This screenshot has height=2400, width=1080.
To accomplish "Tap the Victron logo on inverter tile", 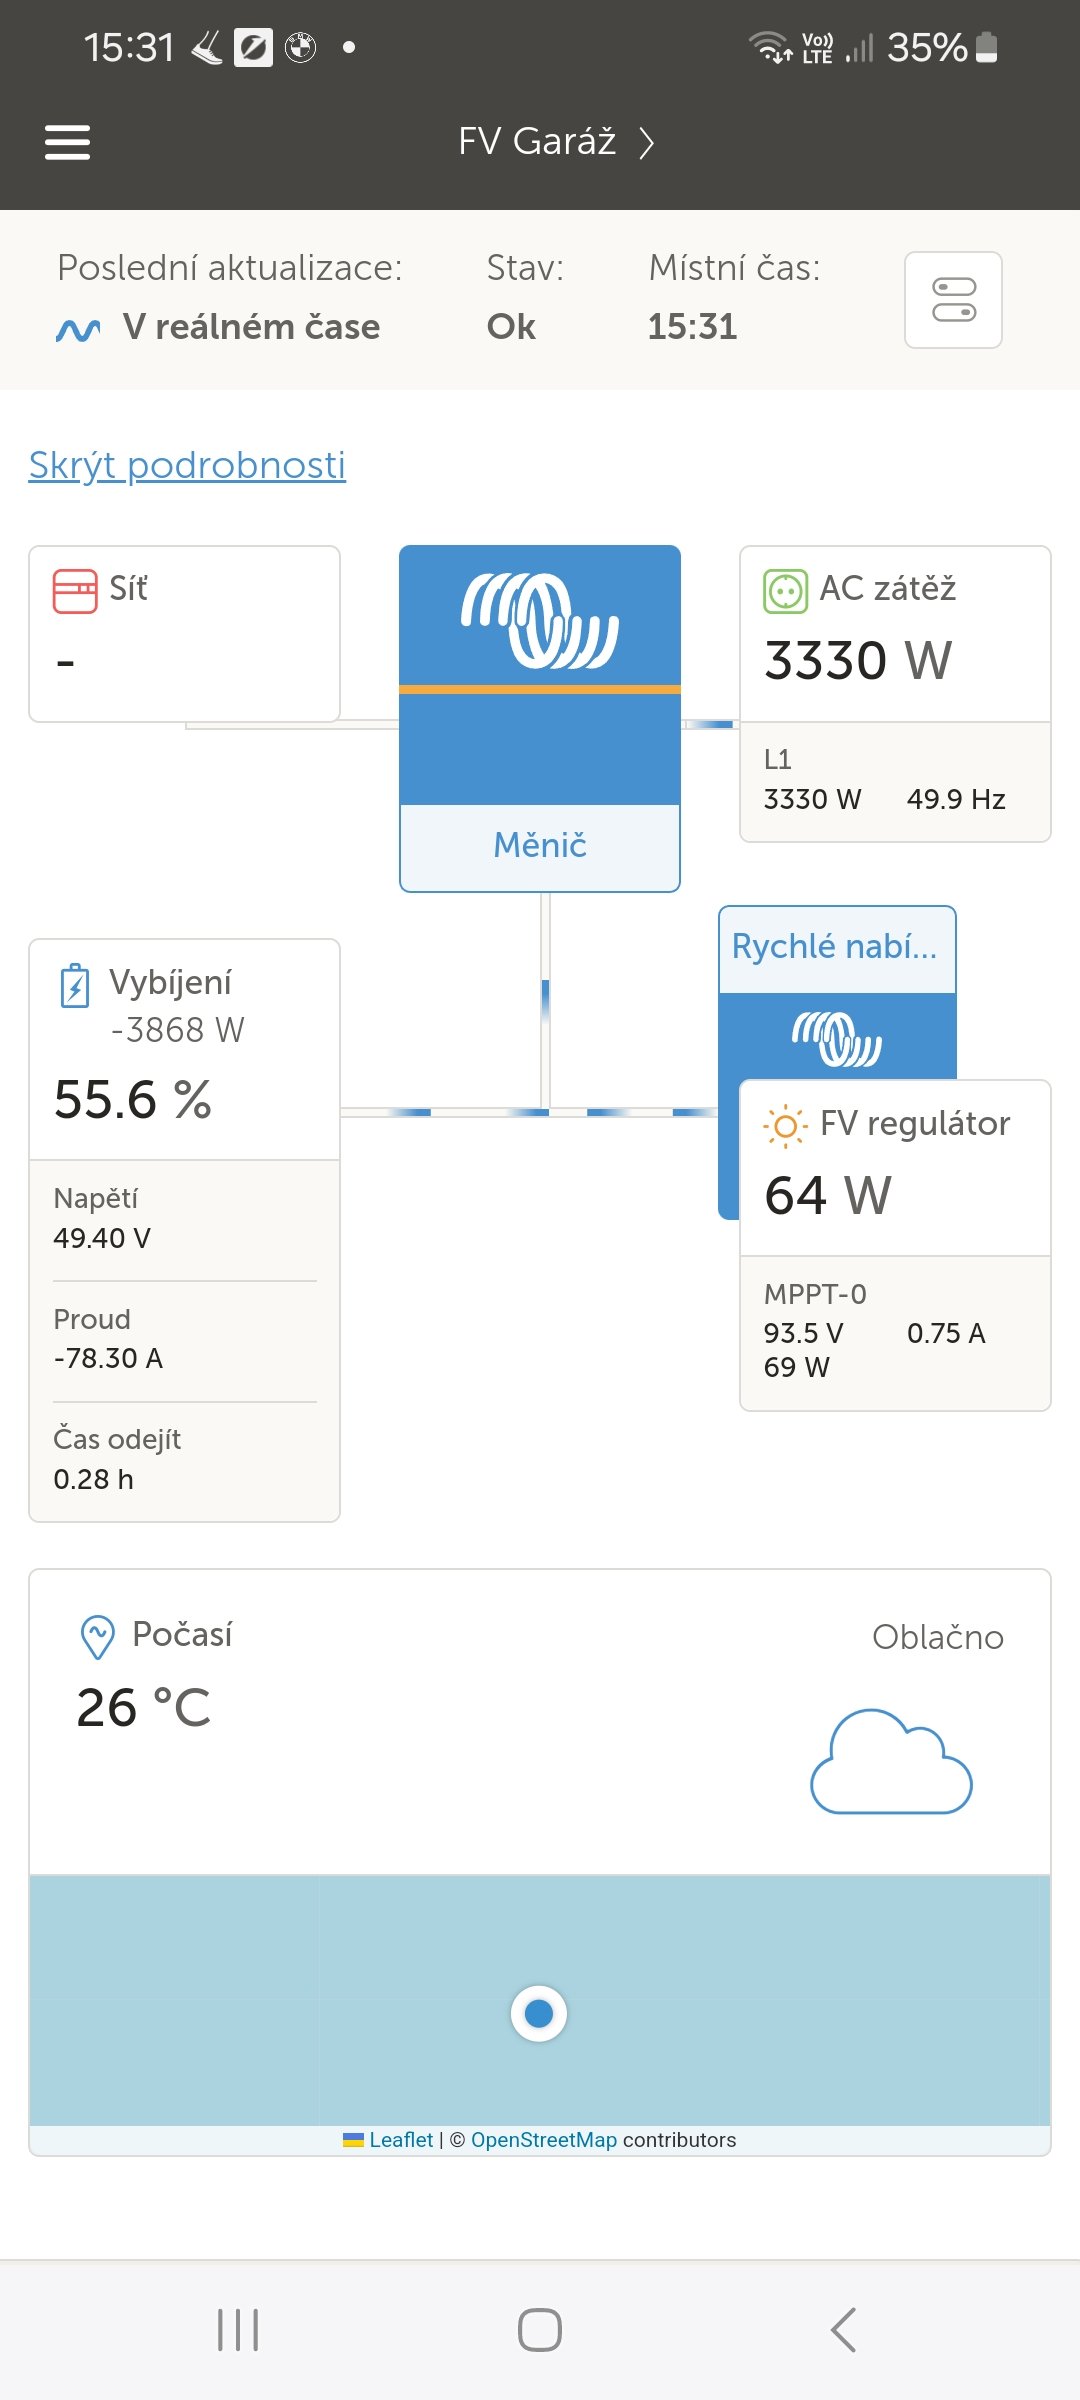I will pos(540,620).
